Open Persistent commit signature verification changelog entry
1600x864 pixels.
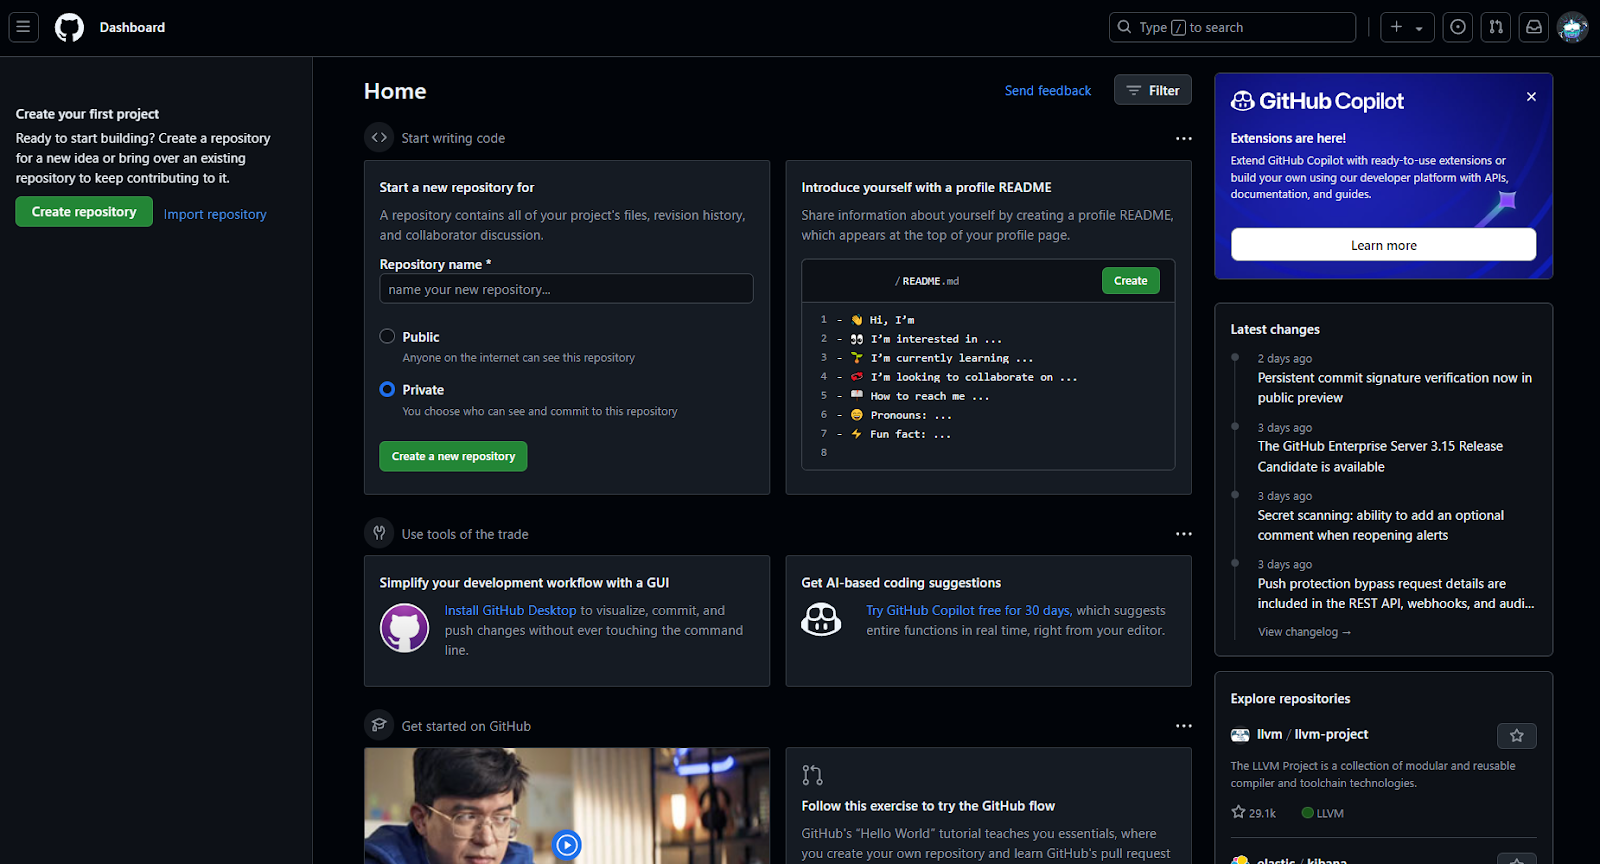click(1395, 388)
